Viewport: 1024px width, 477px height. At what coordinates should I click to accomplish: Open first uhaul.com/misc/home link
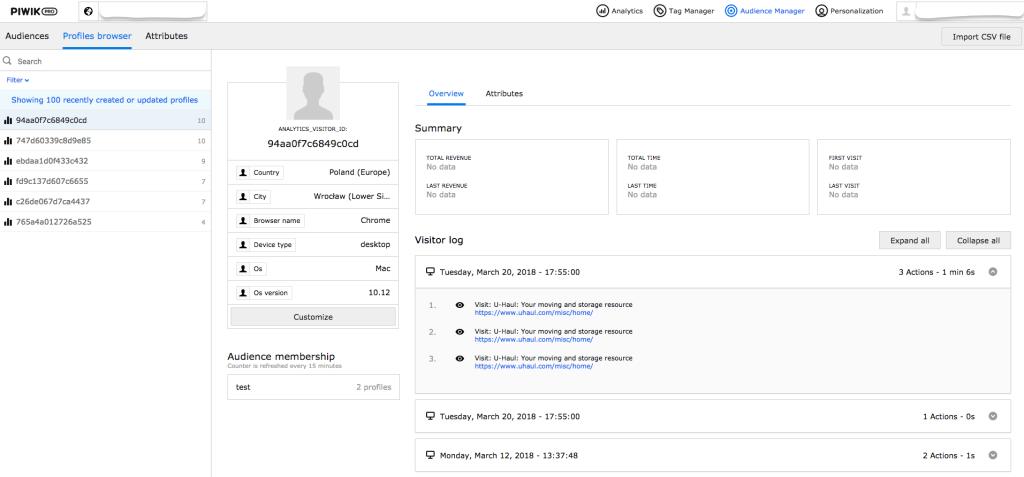click(534, 312)
